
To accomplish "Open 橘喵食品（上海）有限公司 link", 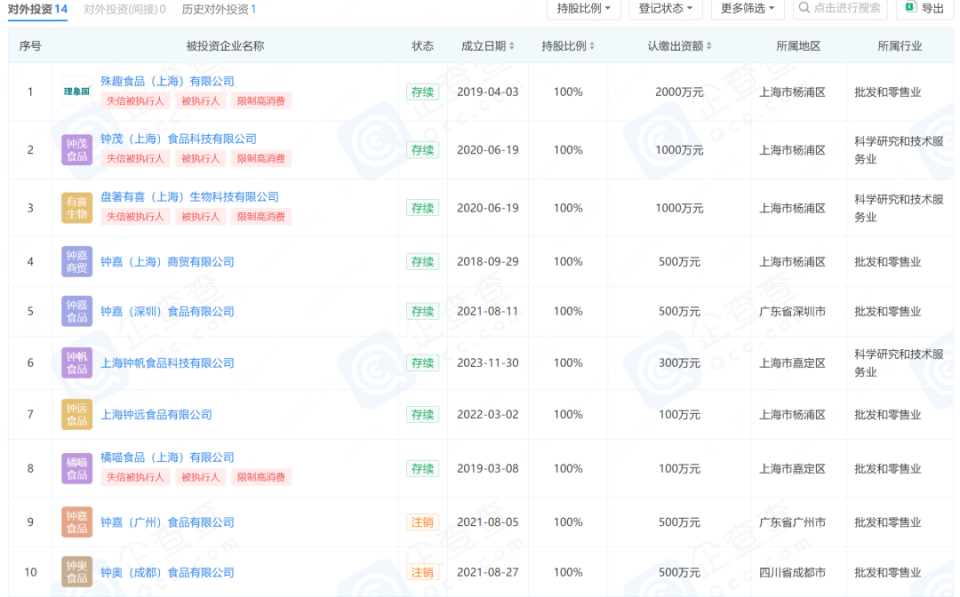I will coord(167,457).
